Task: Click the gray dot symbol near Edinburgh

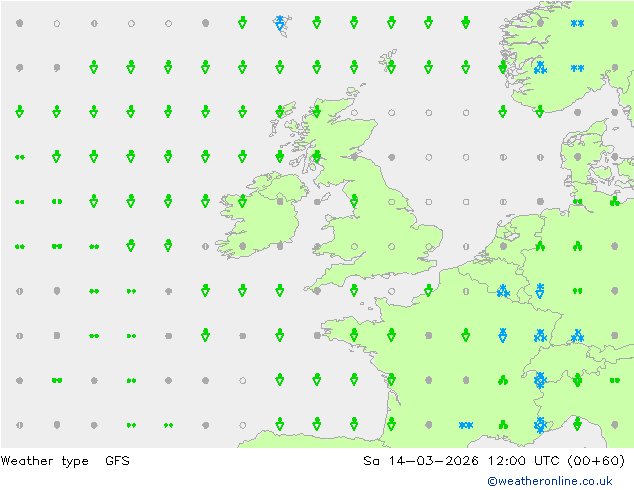Action: coord(354,157)
